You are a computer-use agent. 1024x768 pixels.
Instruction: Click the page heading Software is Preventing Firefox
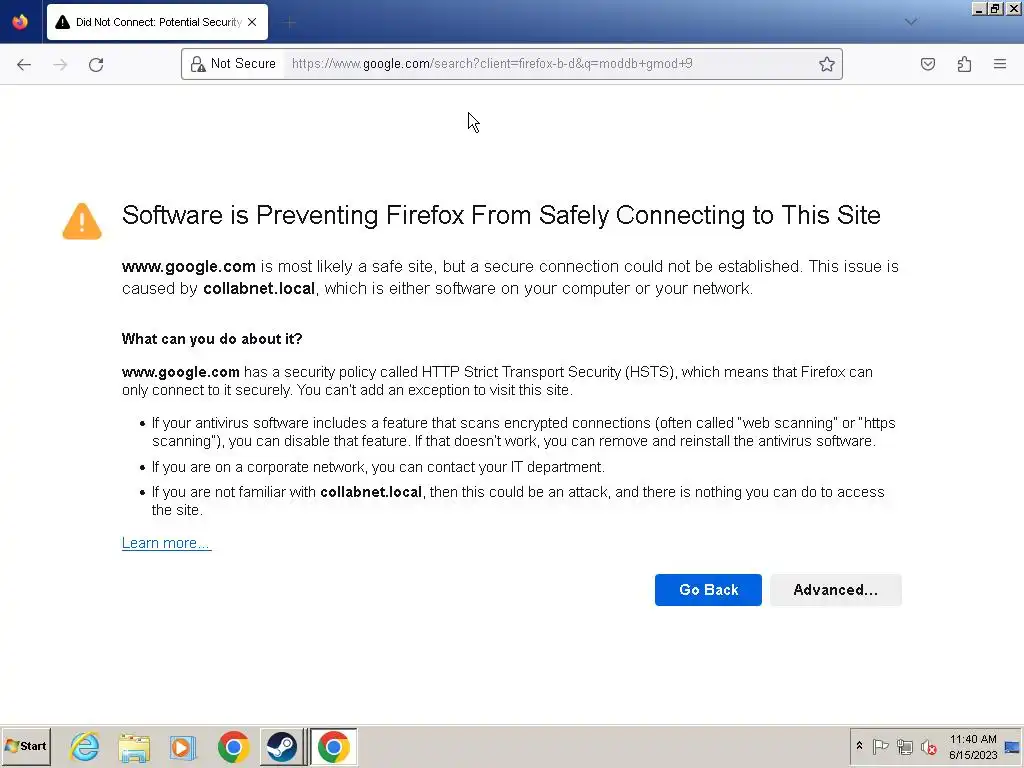[x=501, y=215]
